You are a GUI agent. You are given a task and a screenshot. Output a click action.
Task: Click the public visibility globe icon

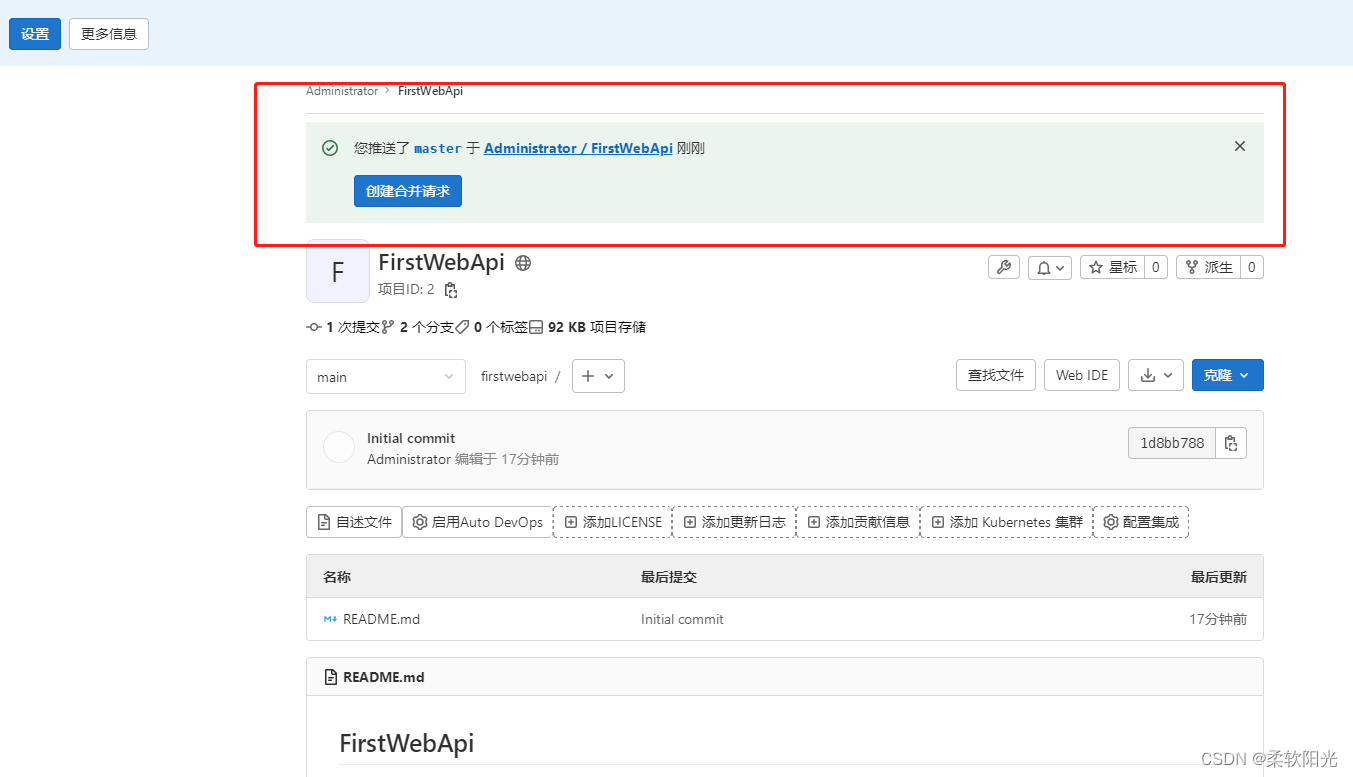click(x=523, y=263)
